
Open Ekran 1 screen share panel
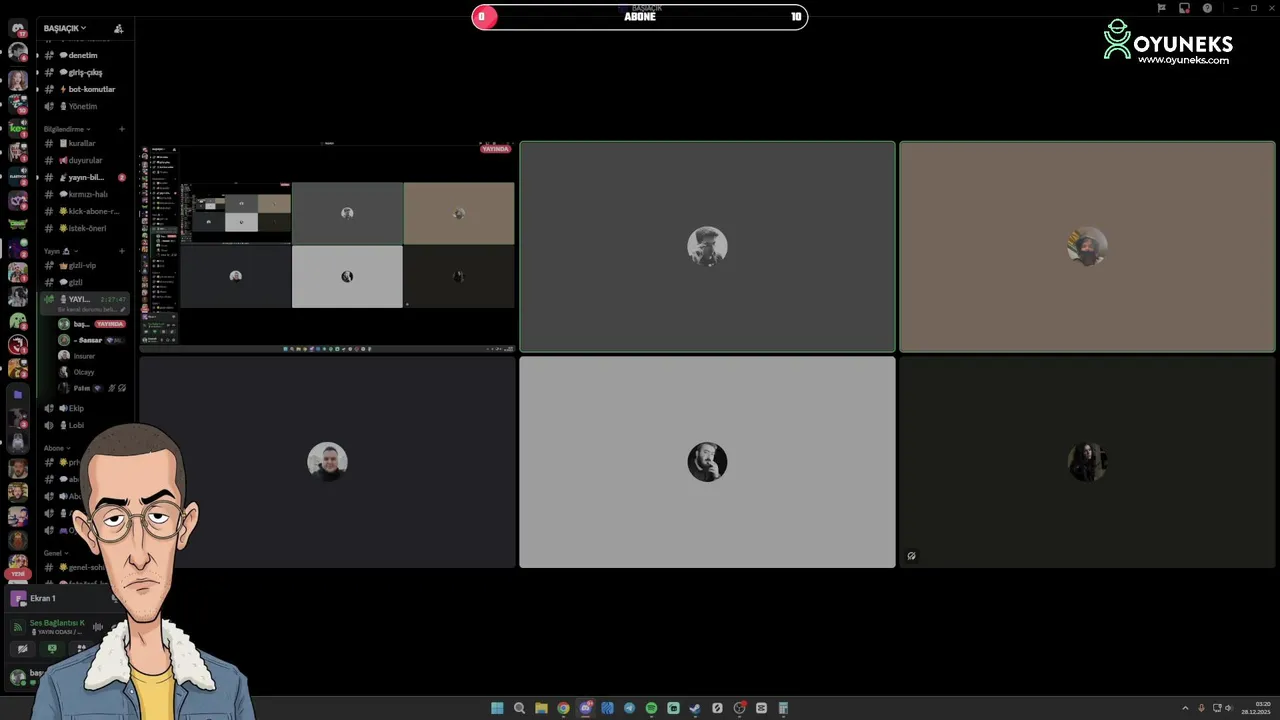(42, 598)
